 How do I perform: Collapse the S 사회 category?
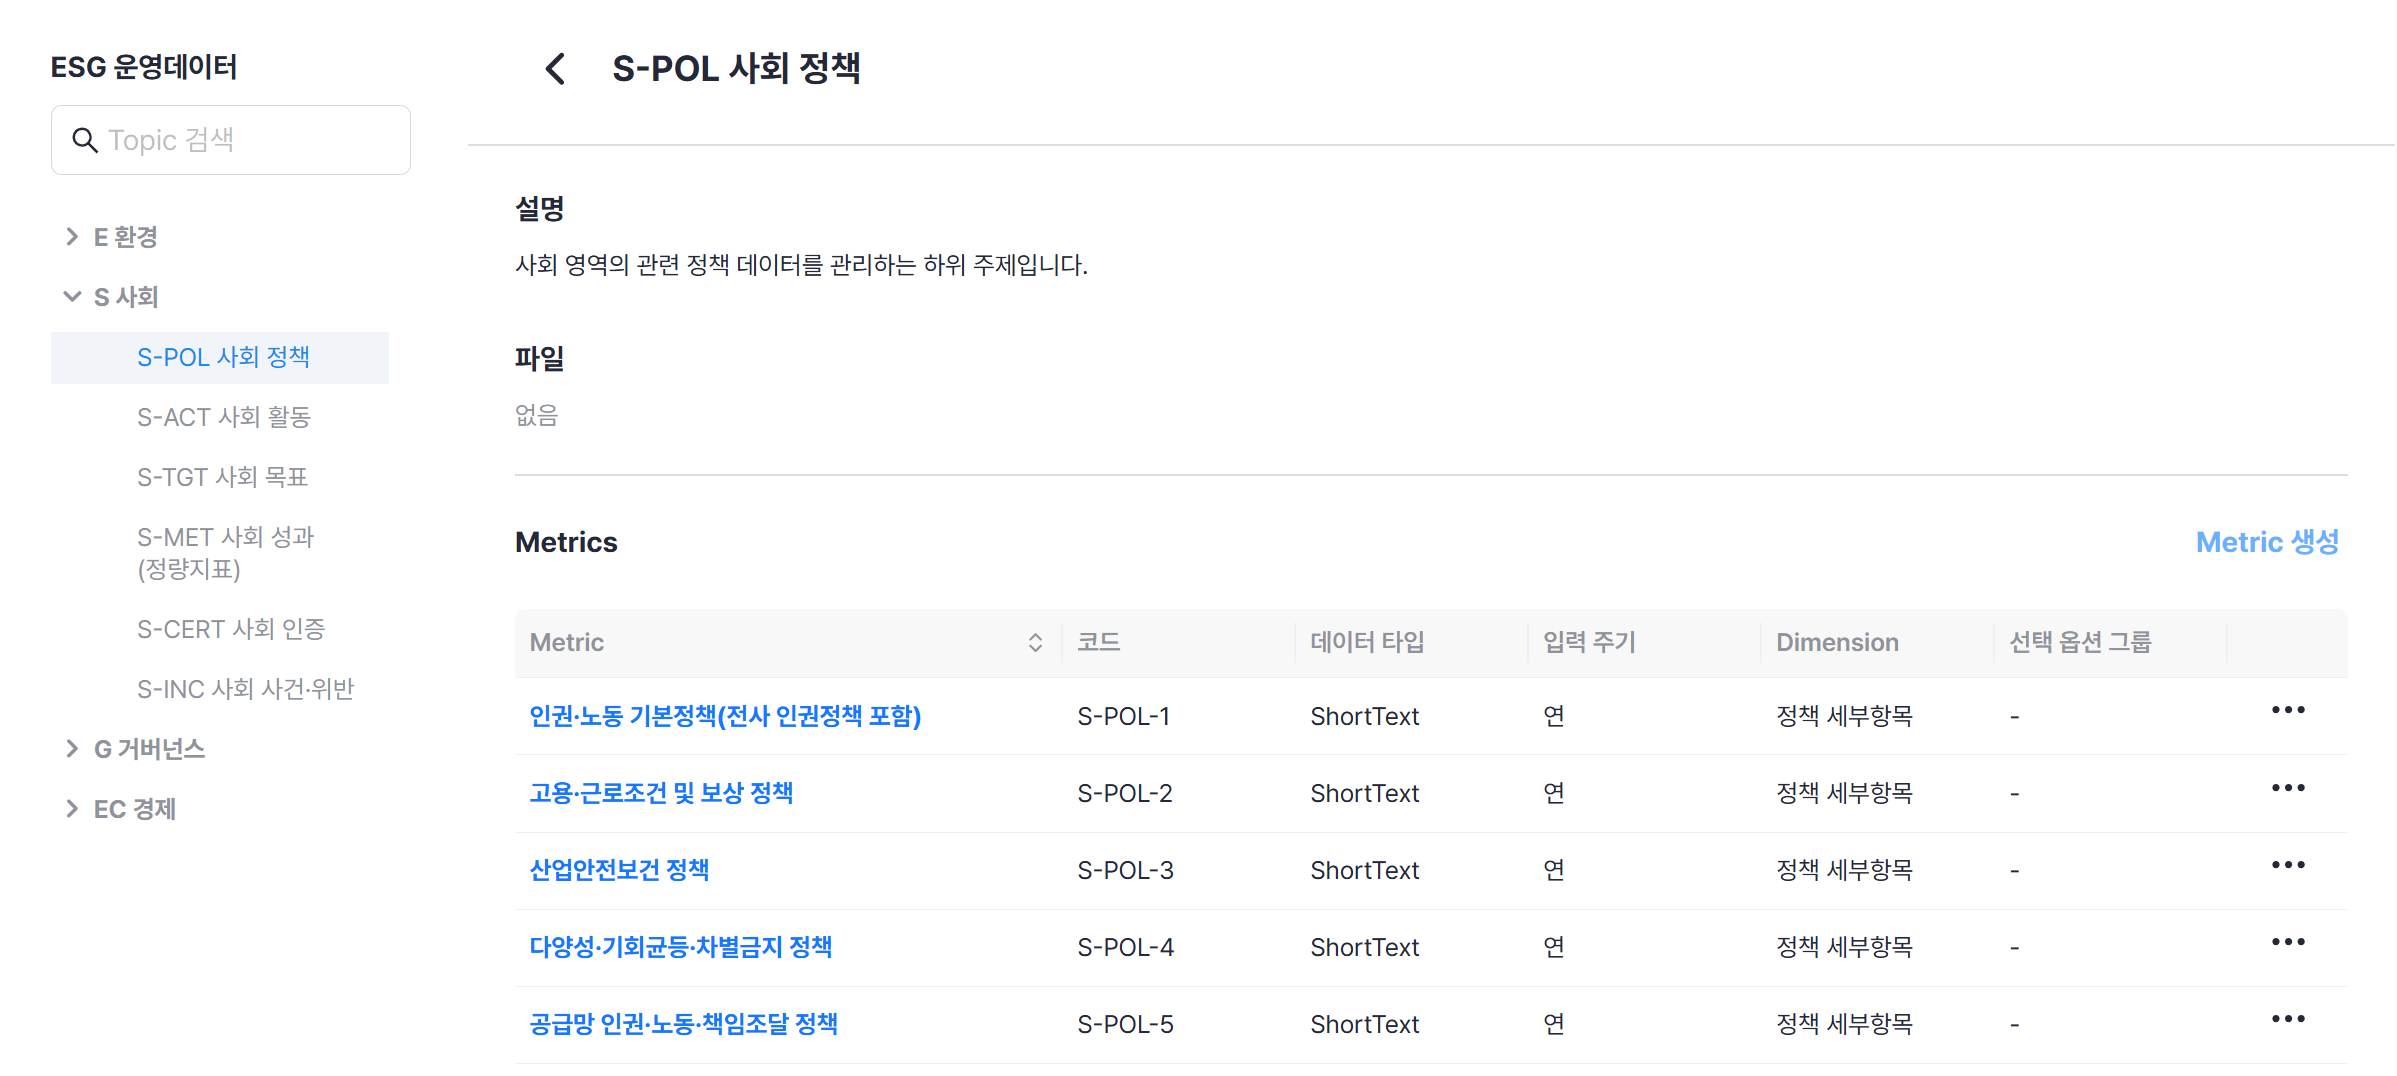(72, 297)
